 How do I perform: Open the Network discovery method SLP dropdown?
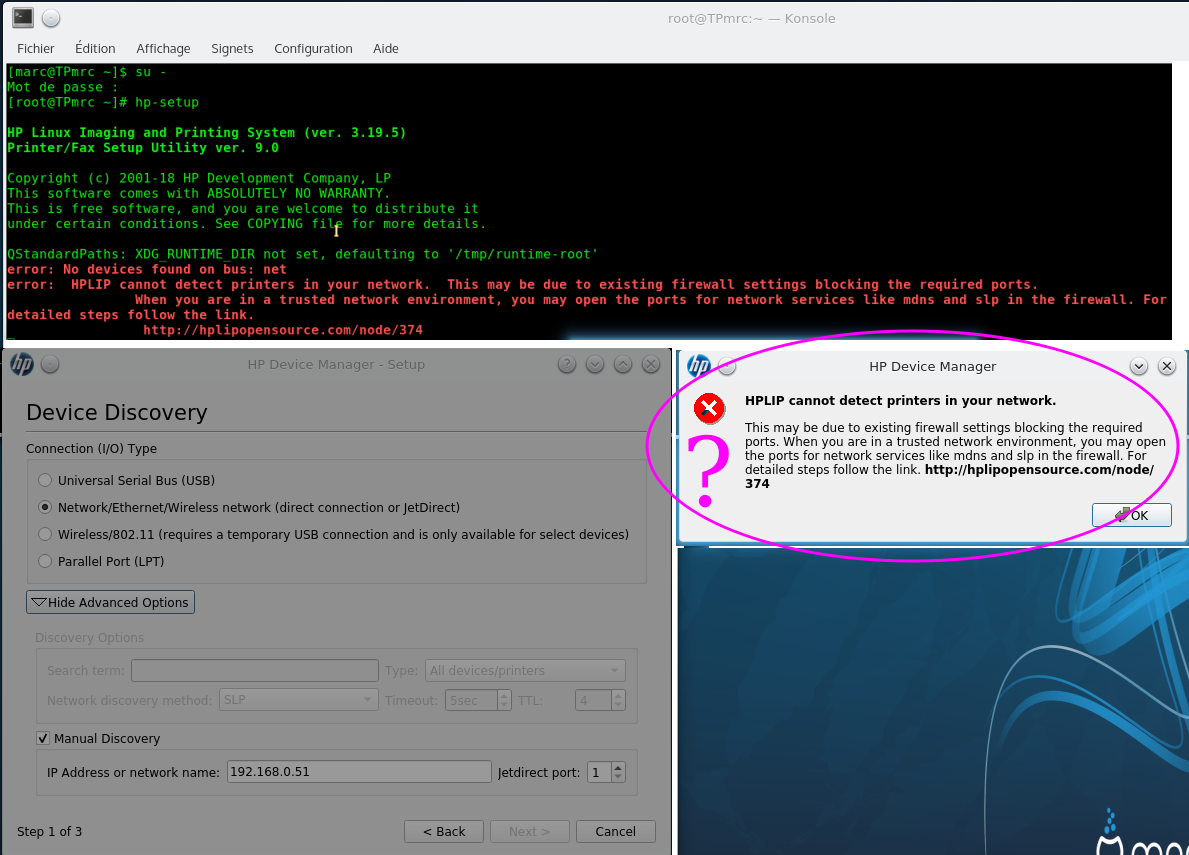click(x=299, y=700)
